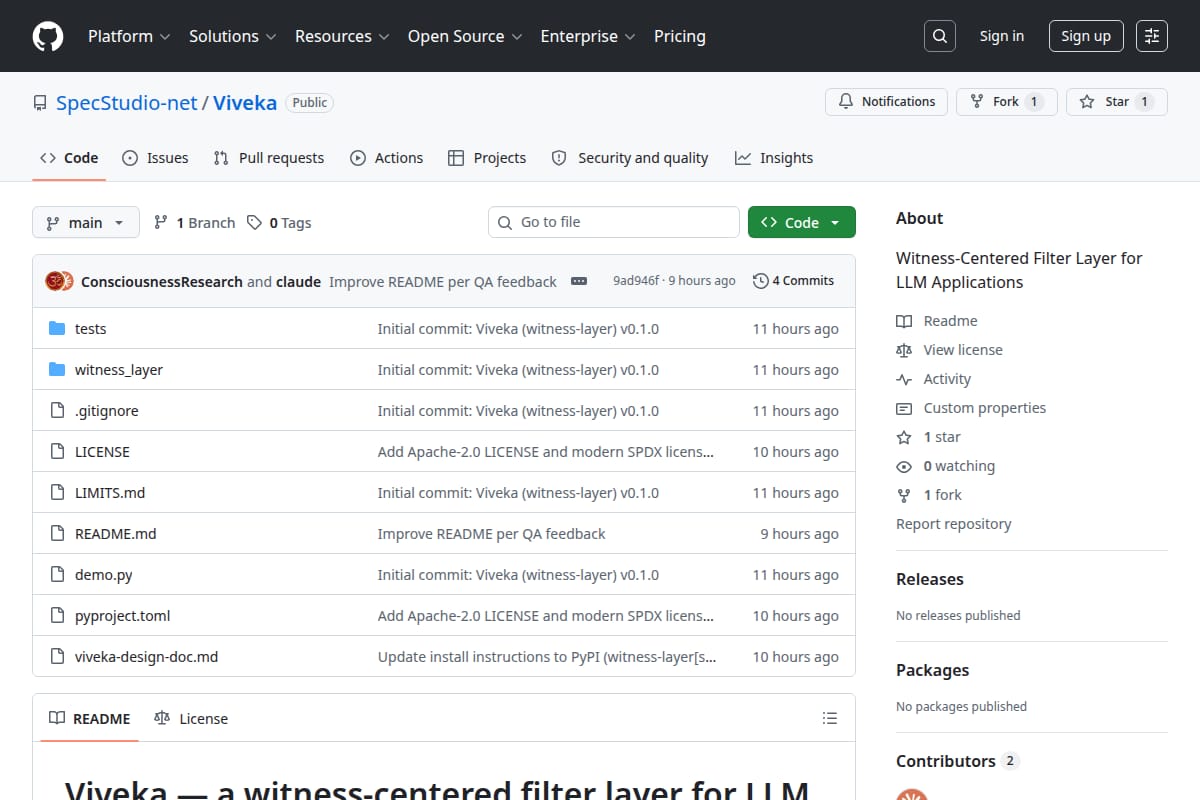
Task: Click the Go to file search field
Action: [614, 222]
